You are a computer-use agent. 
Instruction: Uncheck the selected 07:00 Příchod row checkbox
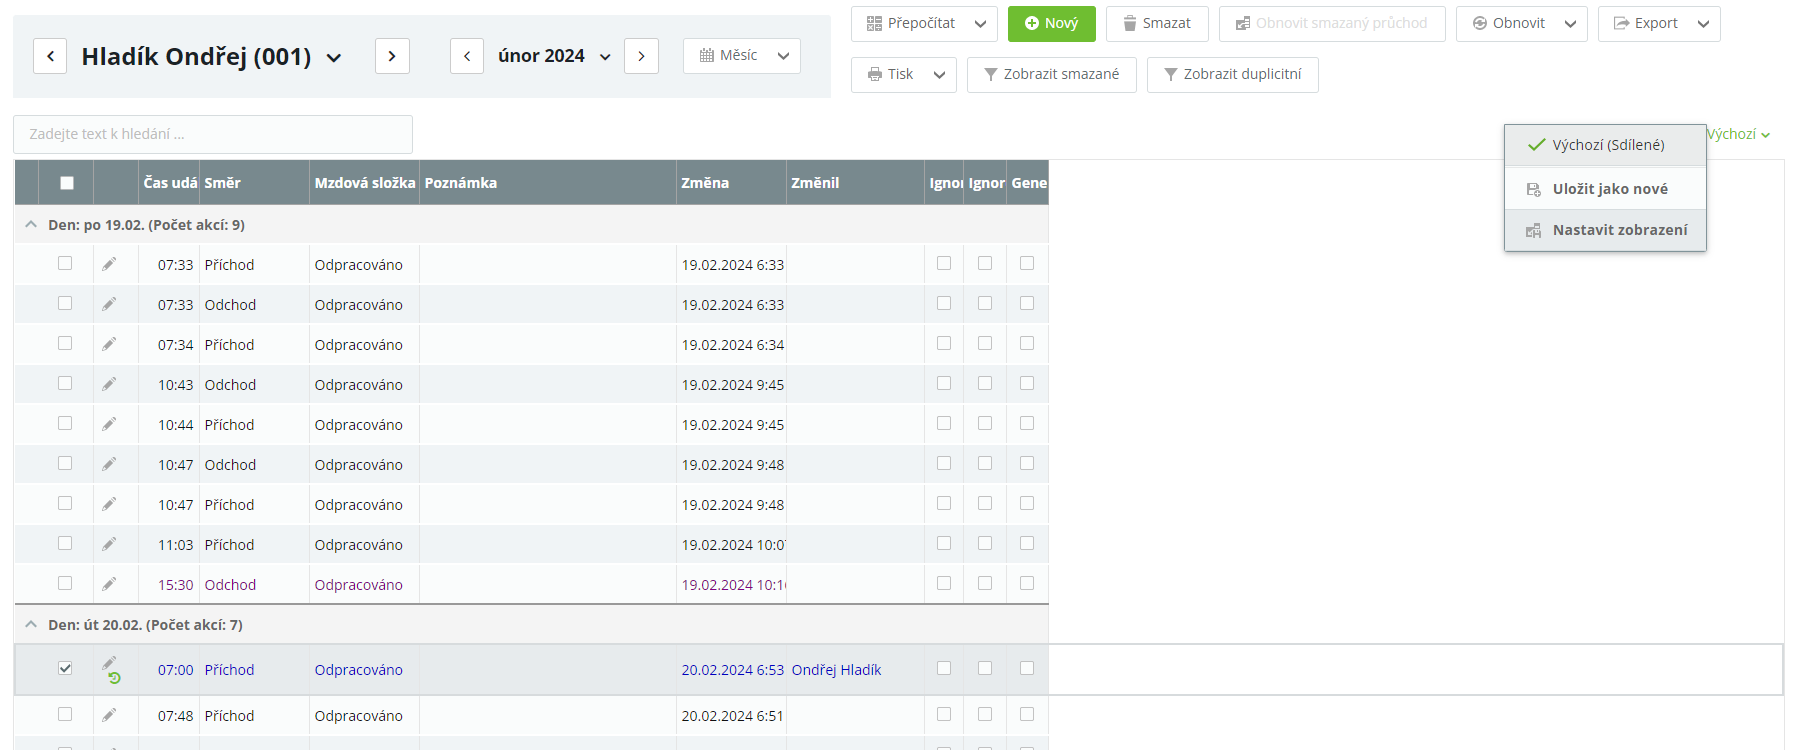point(65,668)
